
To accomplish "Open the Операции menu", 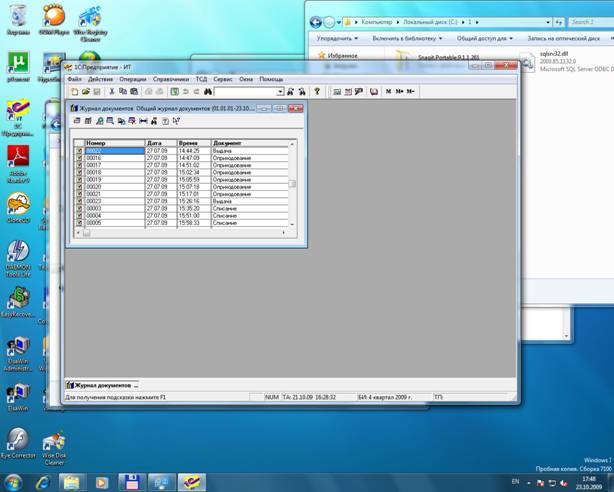I will pyautogui.click(x=133, y=79).
